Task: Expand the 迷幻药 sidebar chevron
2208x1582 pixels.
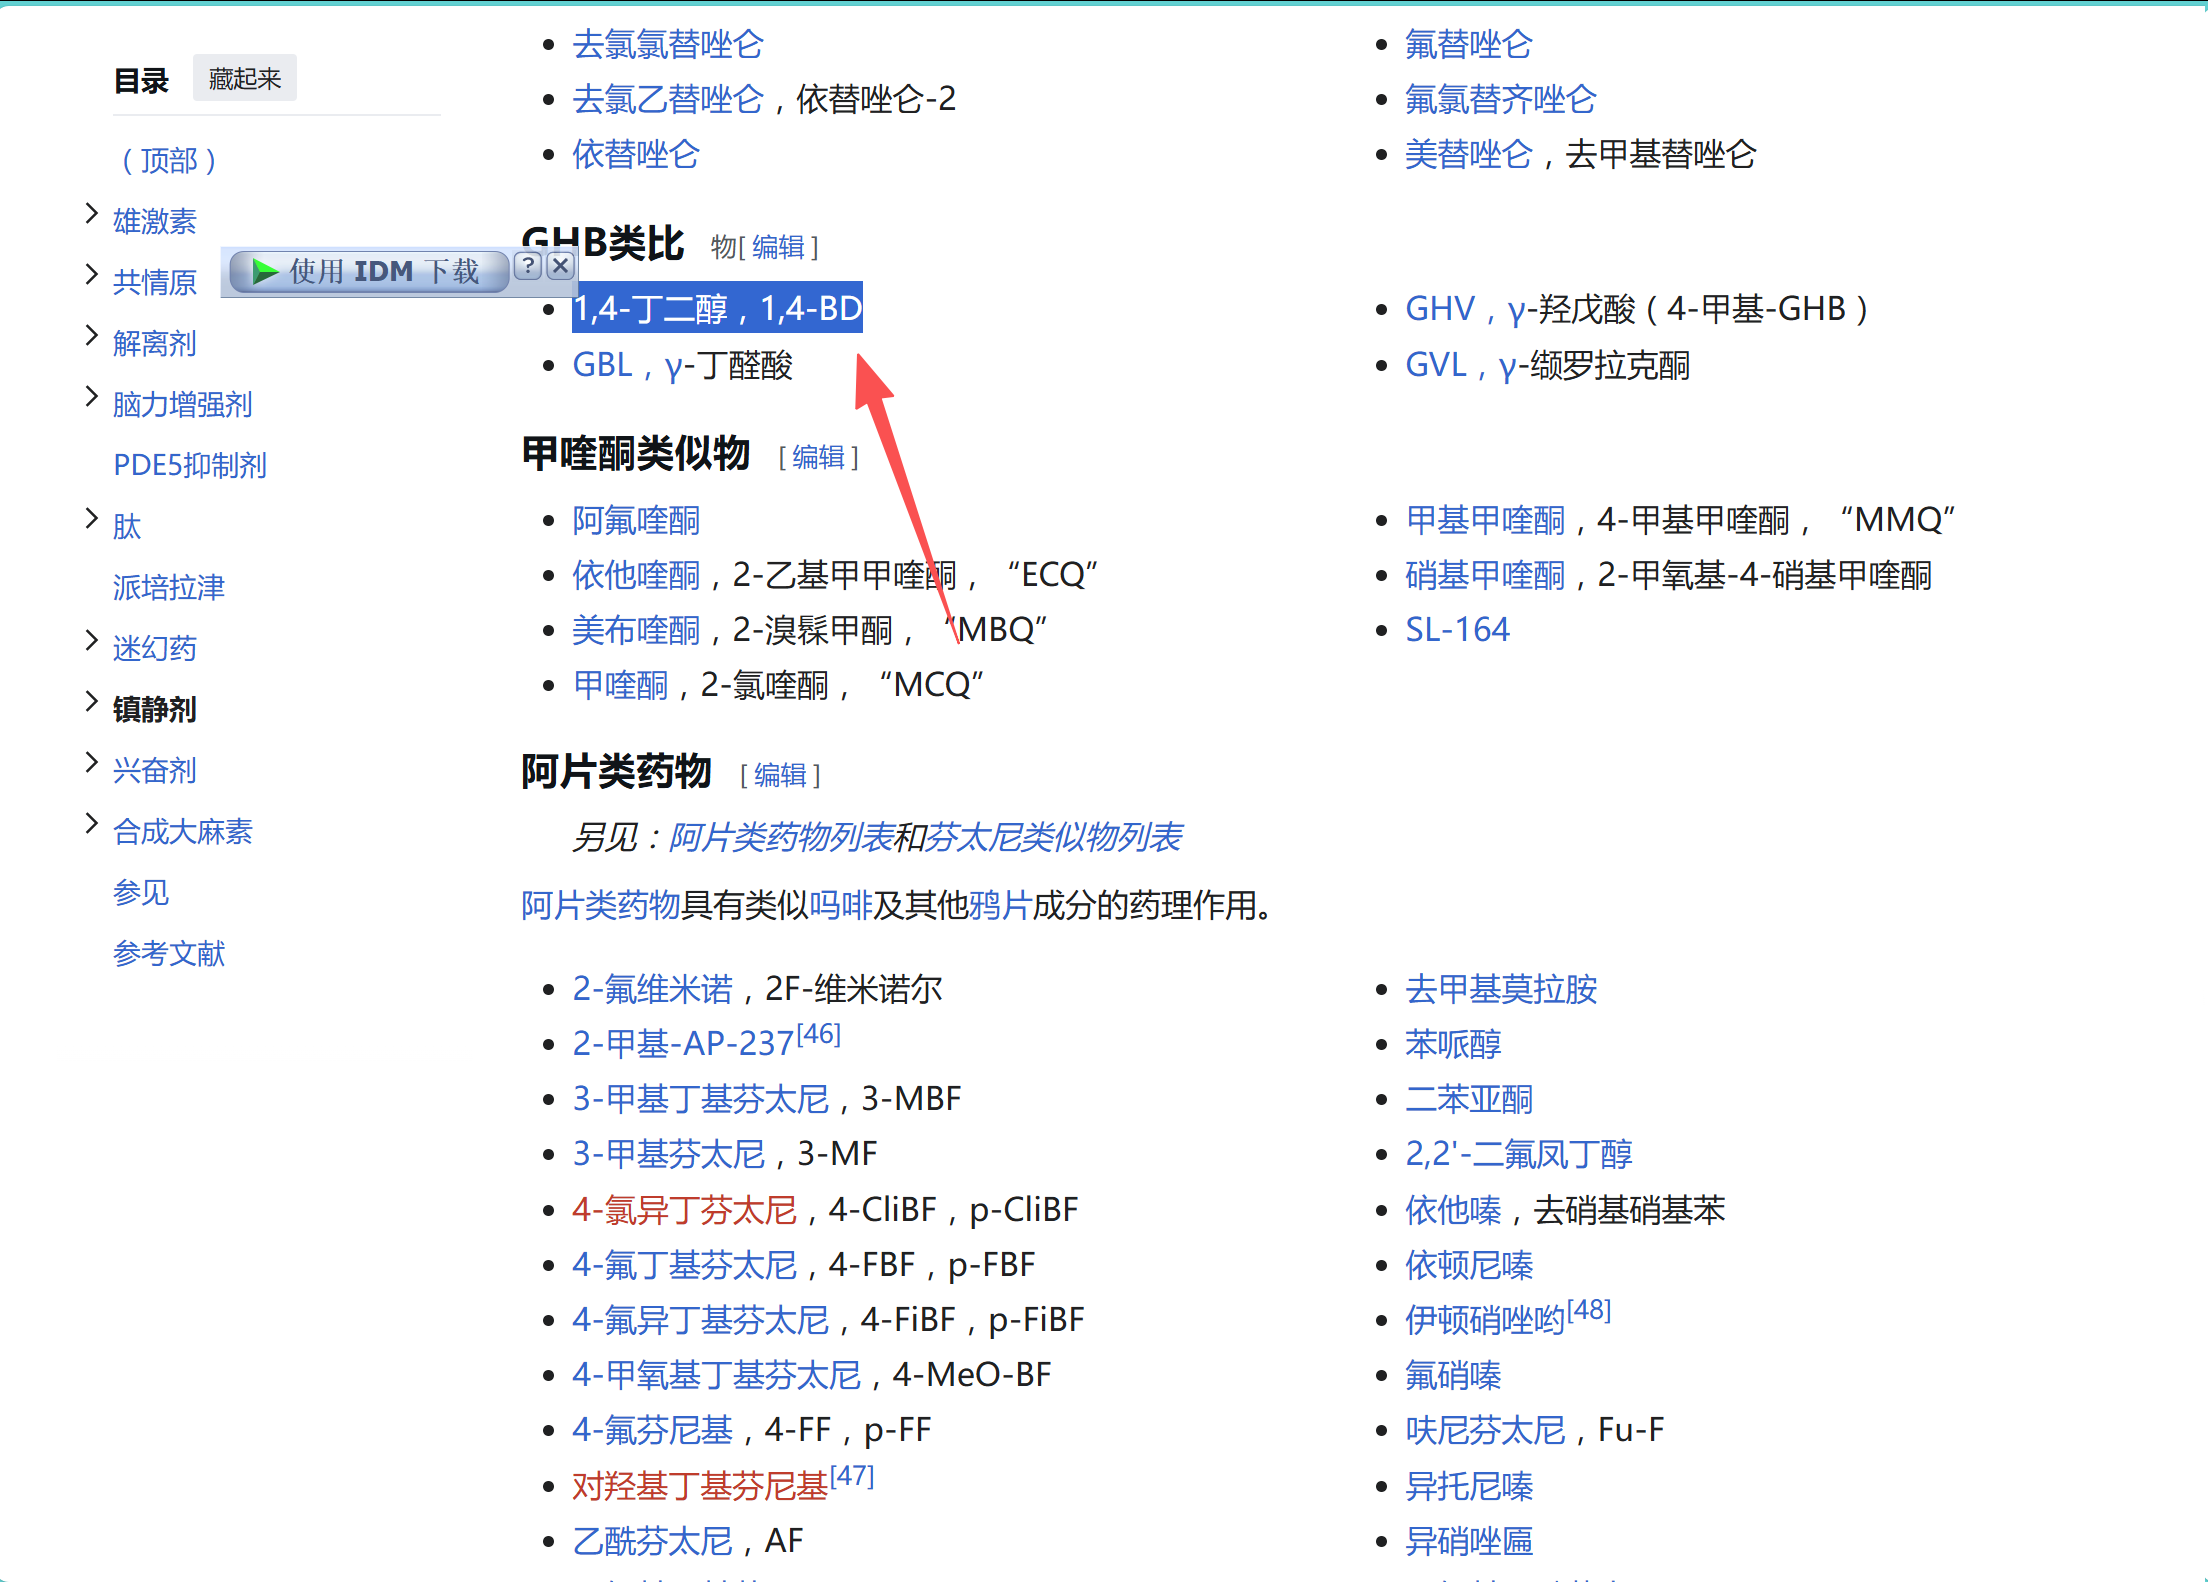Action: tap(91, 640)
